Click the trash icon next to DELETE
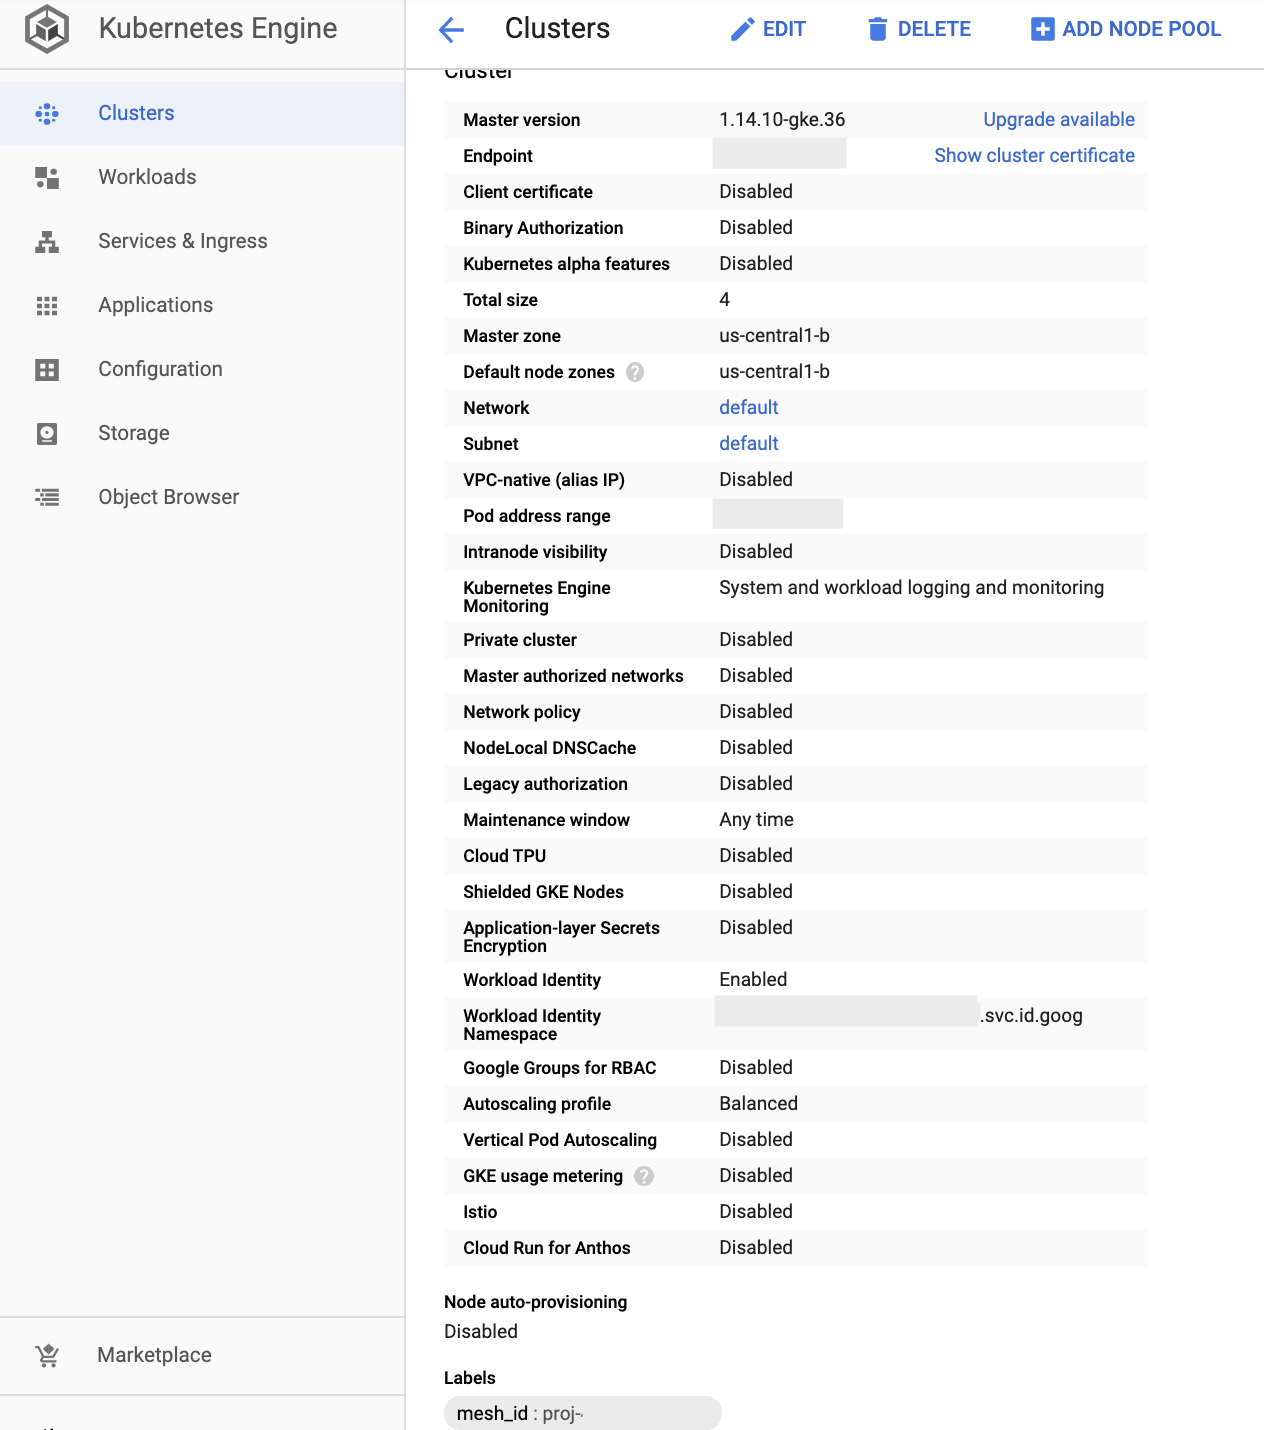The image size is (1264, 1430). 877,29
